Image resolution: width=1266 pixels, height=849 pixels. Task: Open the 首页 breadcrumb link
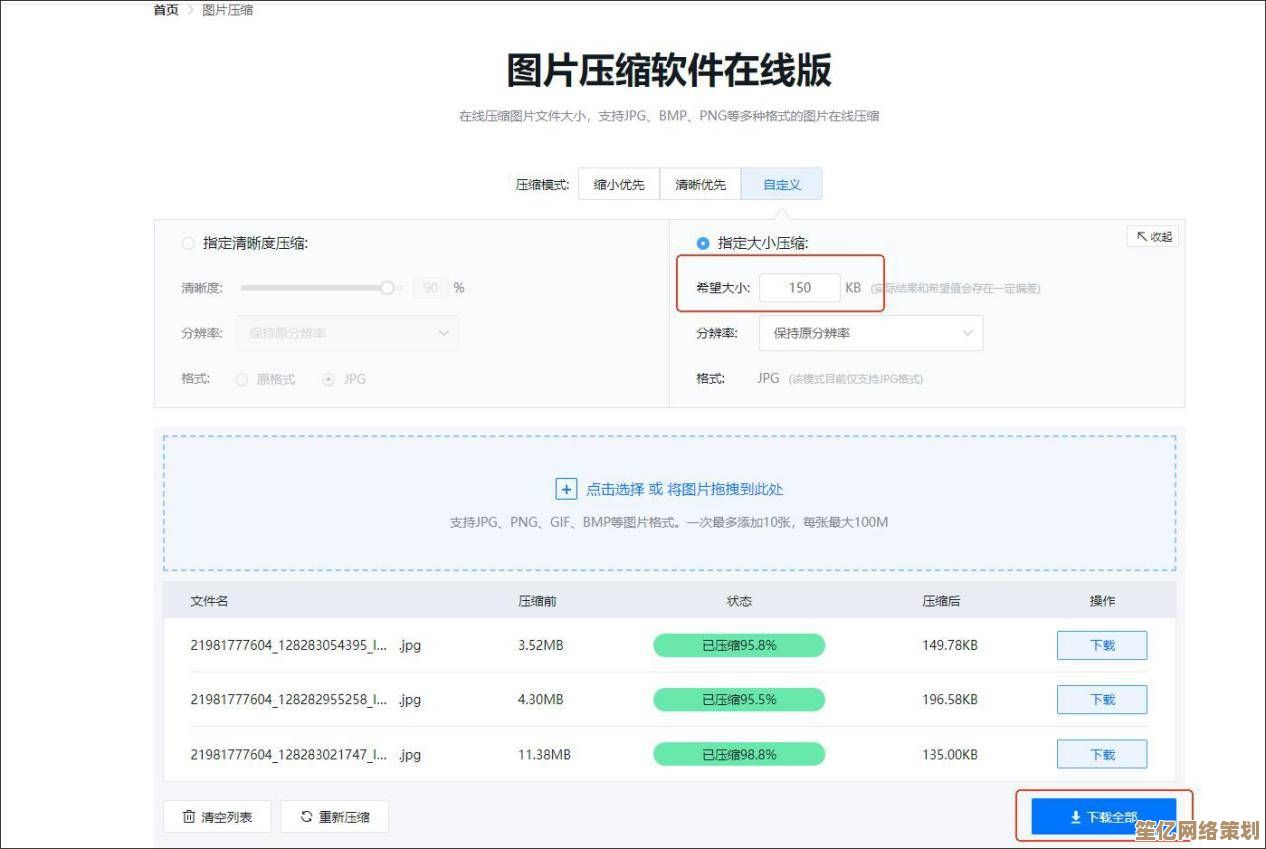tap(164, 10)
